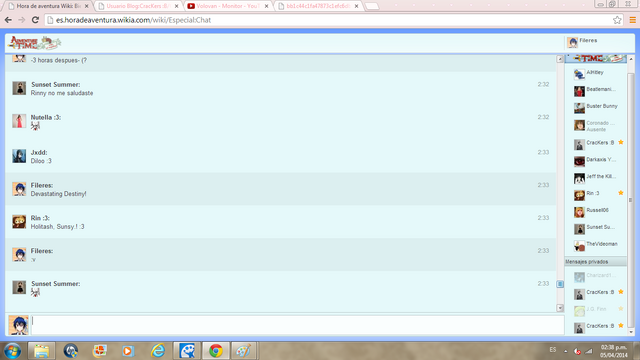
Task: Open Windows Media Player from taskbar
Action: point(128,351)
